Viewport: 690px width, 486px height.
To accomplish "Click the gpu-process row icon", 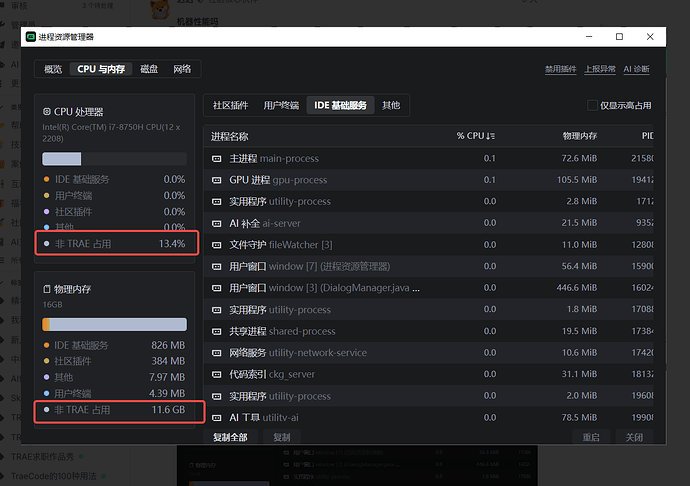I will [217, 180].
